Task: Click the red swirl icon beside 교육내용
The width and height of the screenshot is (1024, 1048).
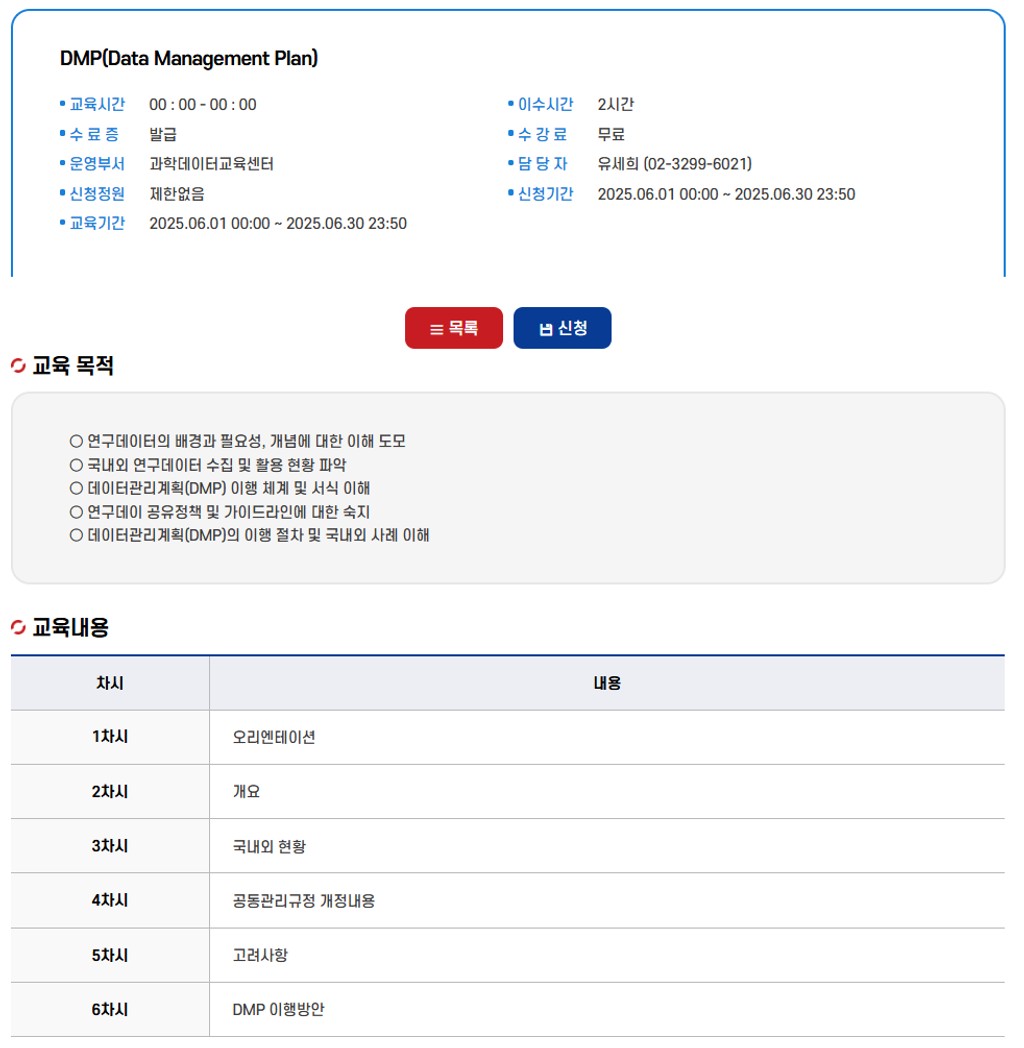Action: tap(18, 628)
